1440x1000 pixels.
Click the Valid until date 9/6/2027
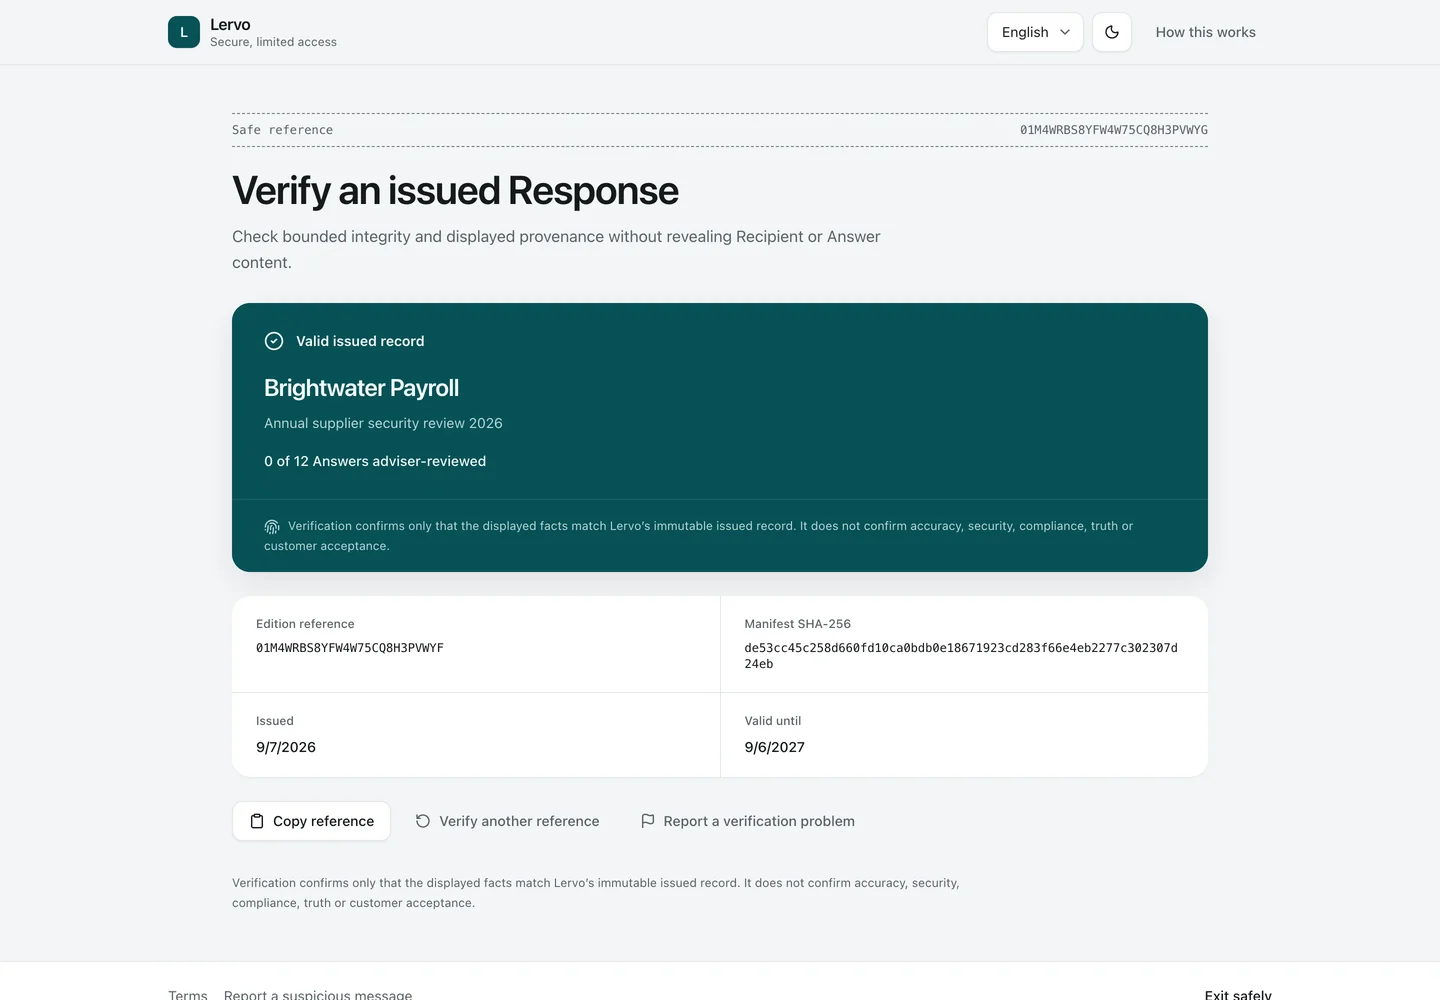774,747
